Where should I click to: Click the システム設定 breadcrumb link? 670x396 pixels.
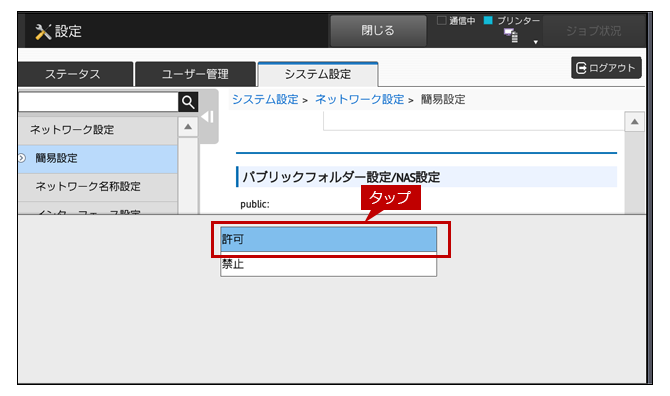(265, 100)
